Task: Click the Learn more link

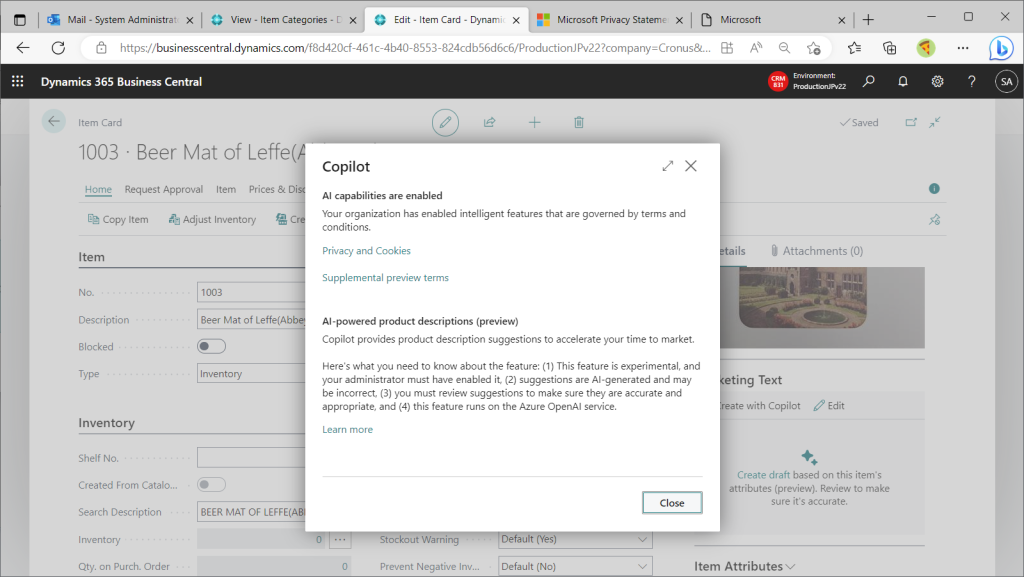Action: (347, 429)
